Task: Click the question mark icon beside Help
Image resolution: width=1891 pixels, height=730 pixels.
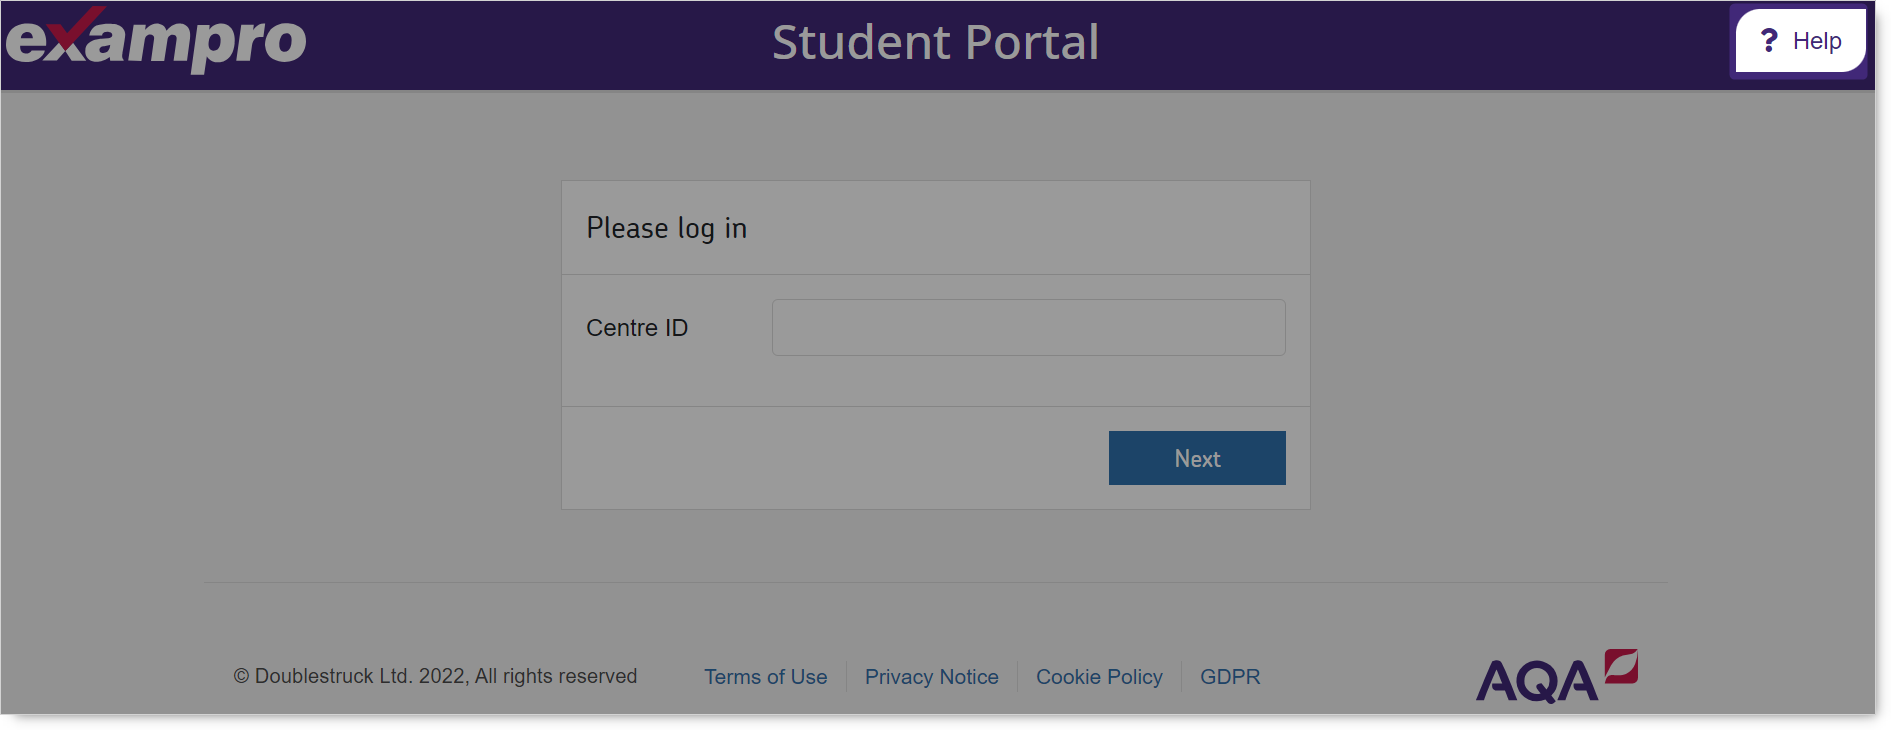Action: coord(1769,40)
